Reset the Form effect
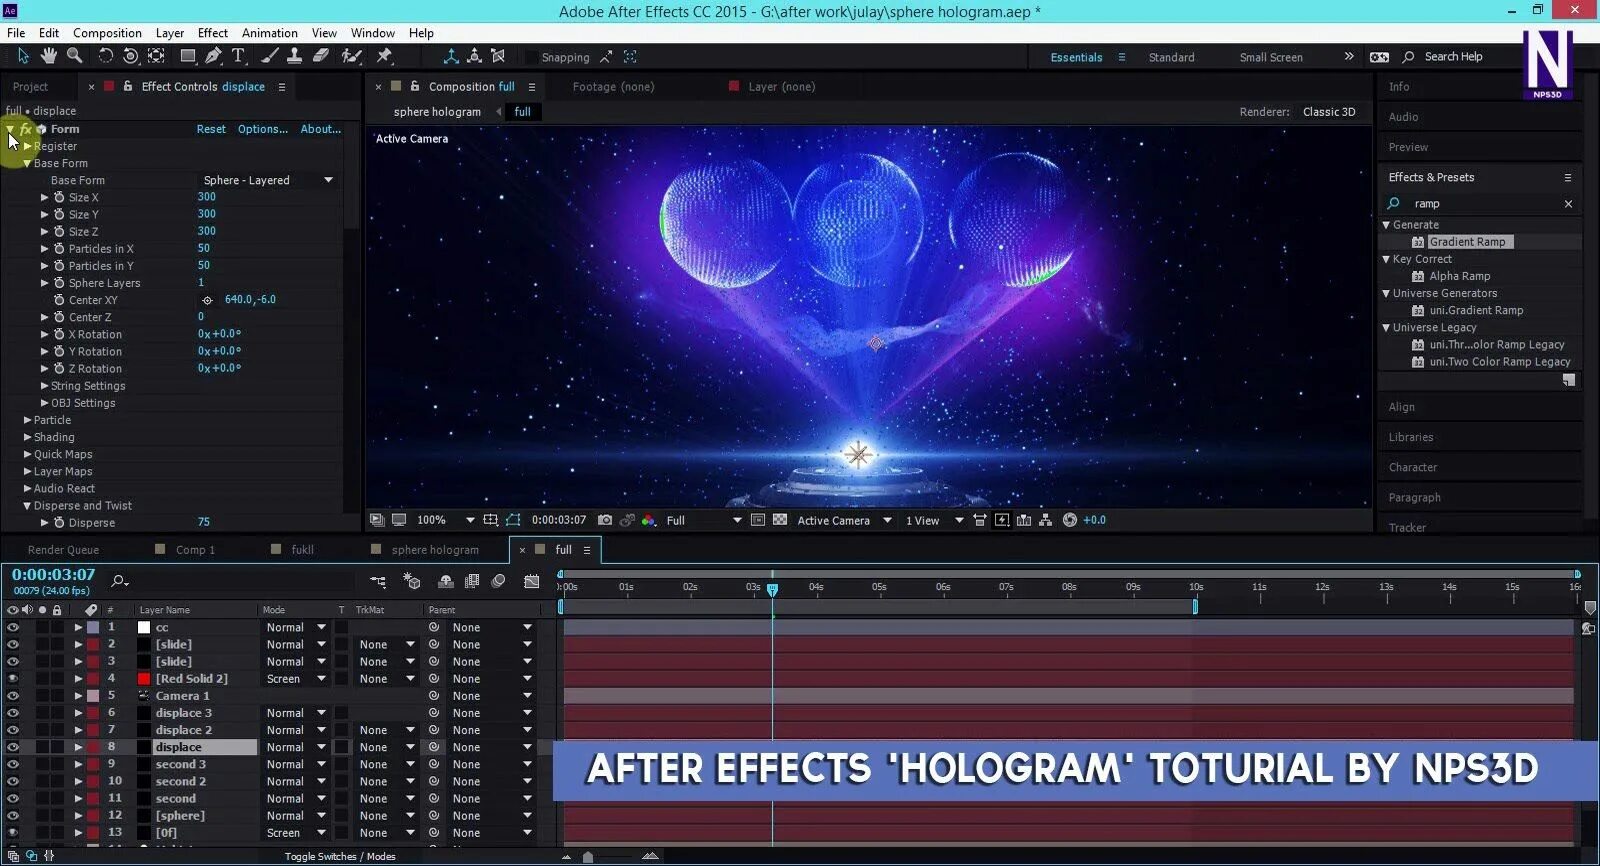1600x866 pixels. click(211, 129)
